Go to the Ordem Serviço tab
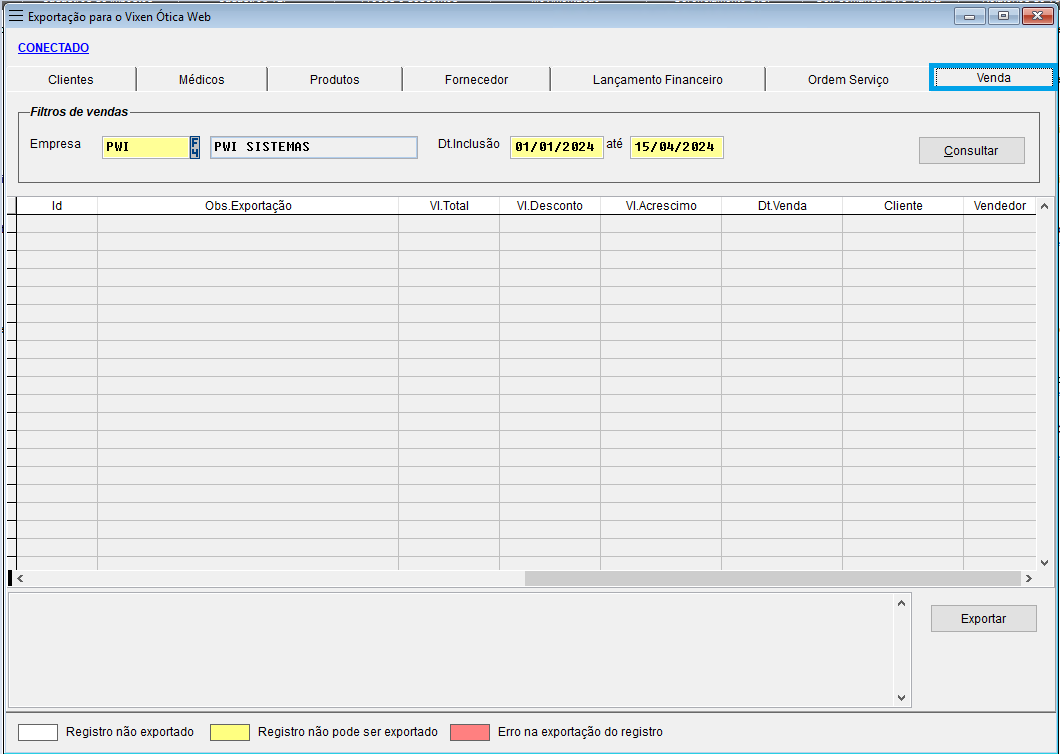Image resolution: width=1060 pixels, height=754 pixels. 848,80
